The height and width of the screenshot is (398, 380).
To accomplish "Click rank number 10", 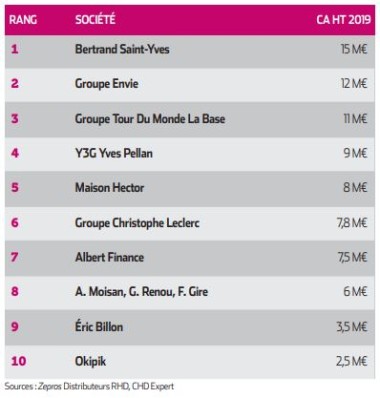I will pos(19,361).
